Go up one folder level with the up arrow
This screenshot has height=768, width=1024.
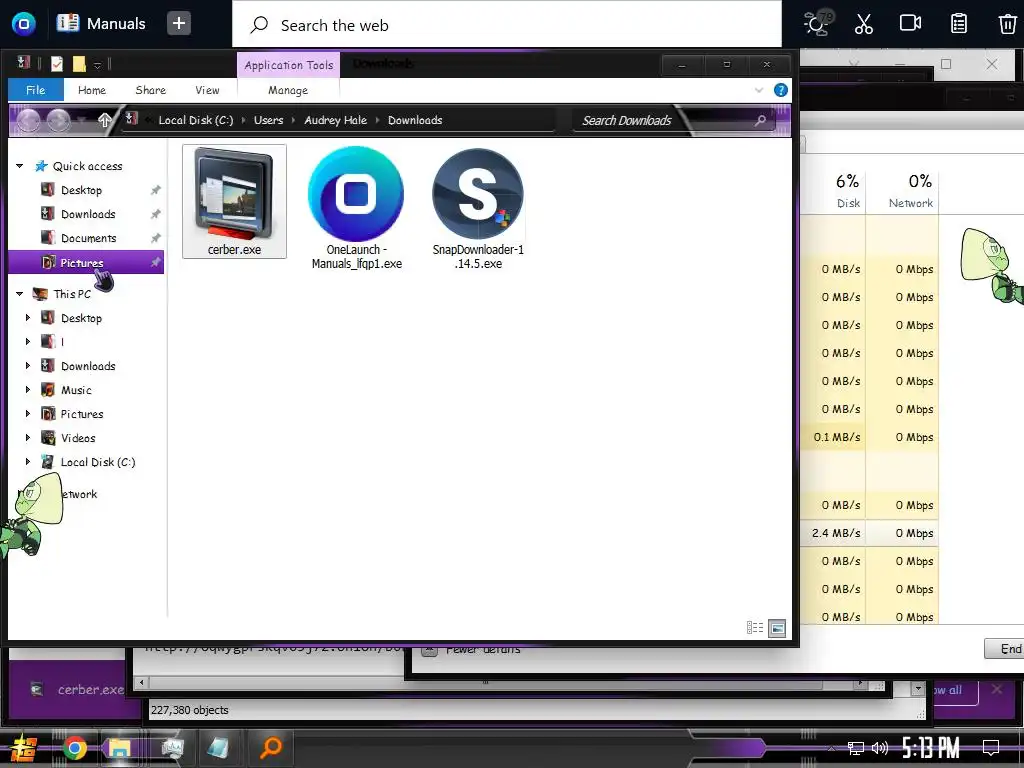click(x=104, y=120)
